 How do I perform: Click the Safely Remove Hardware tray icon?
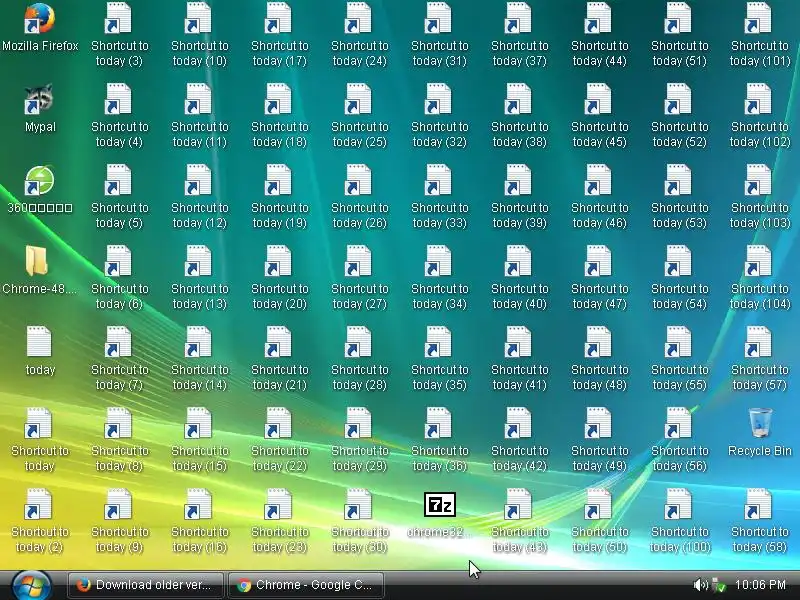point(718,585)
